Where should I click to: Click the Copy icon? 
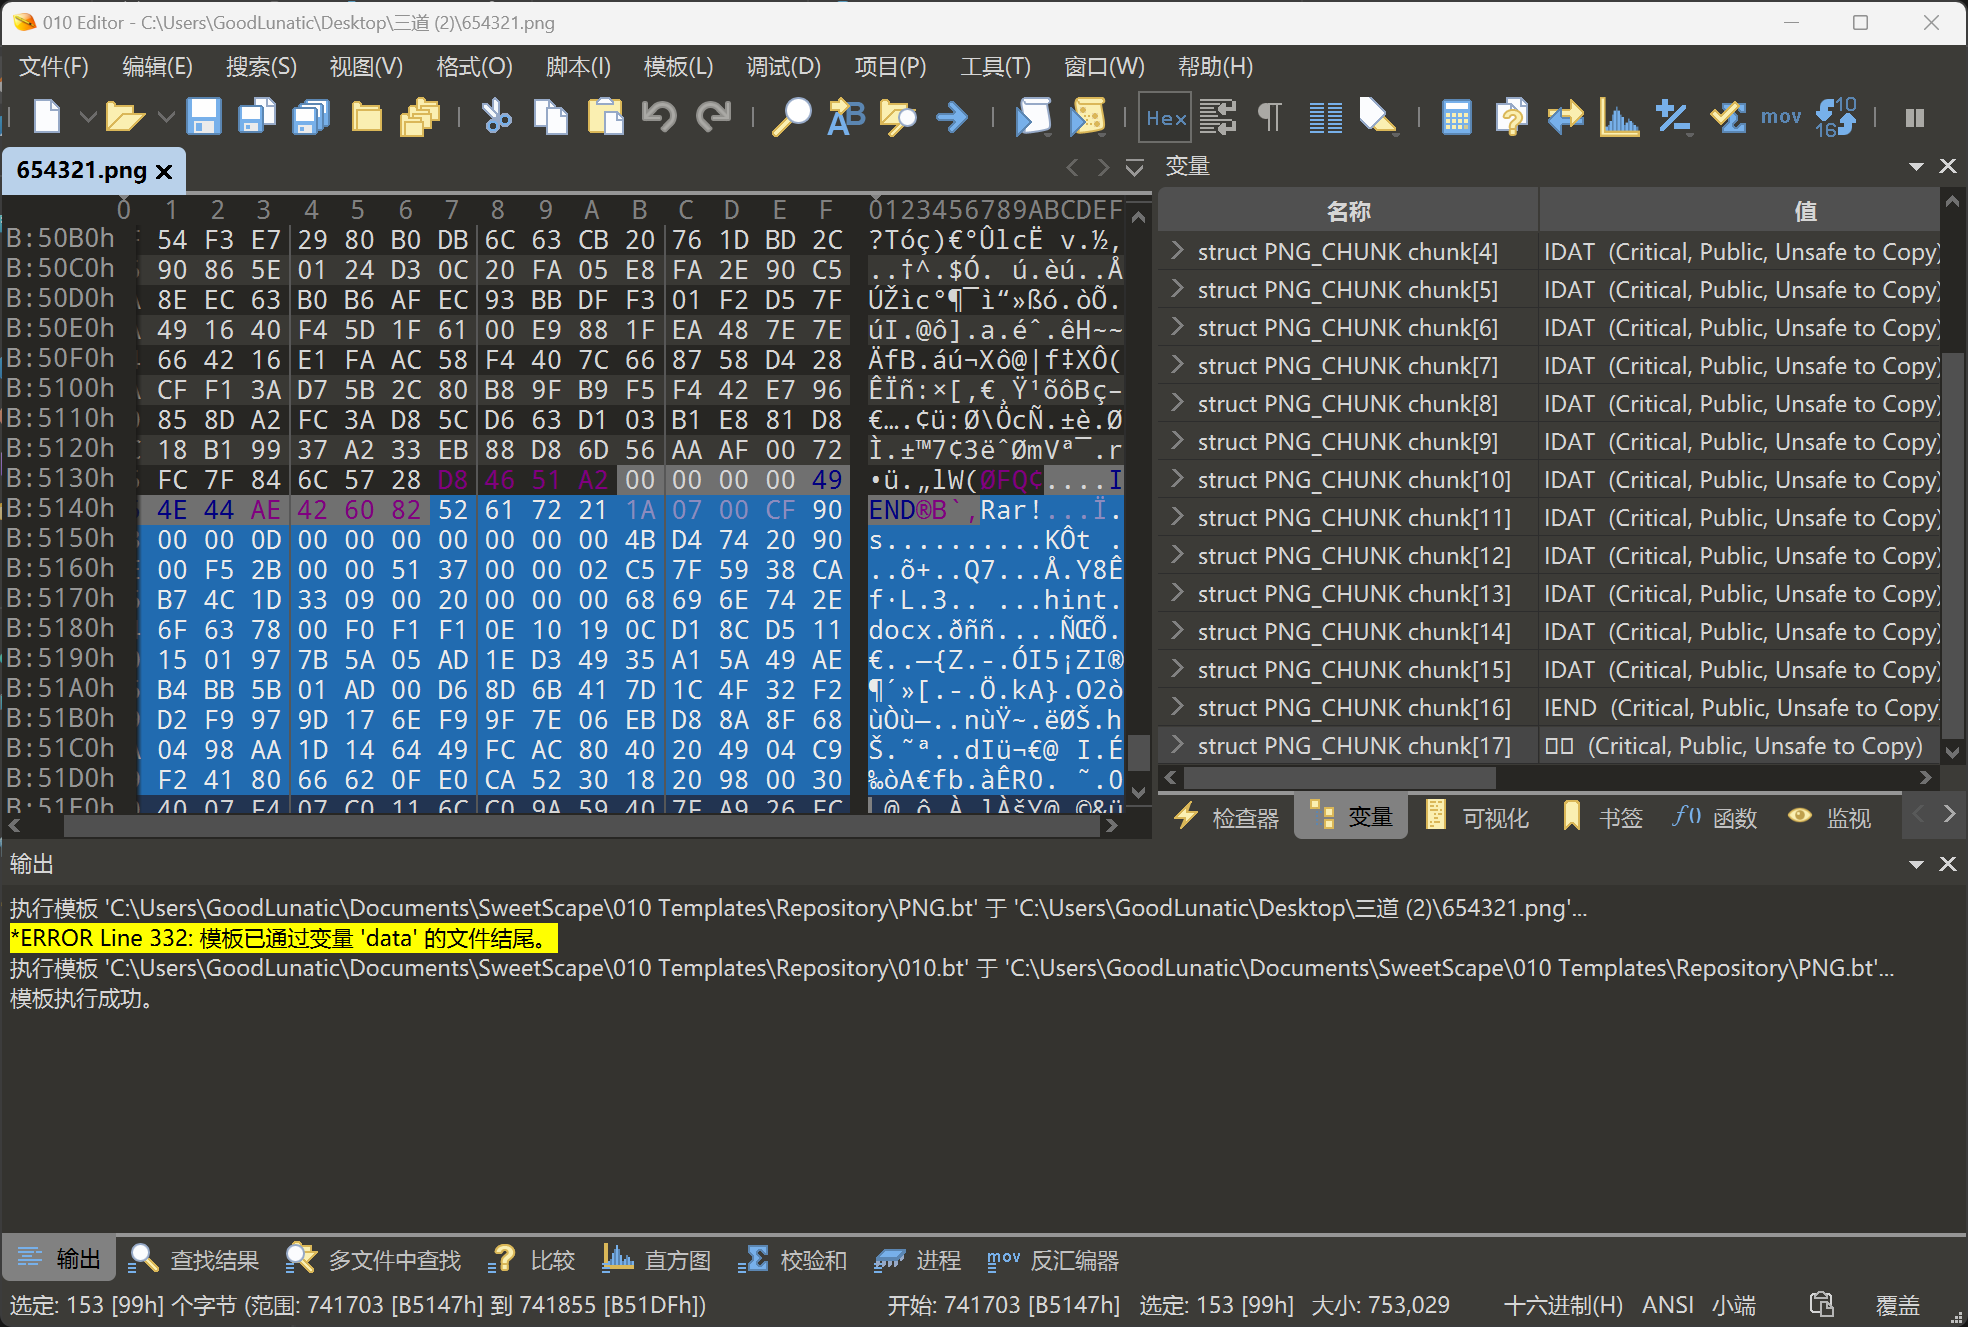[x=550, y=117]
